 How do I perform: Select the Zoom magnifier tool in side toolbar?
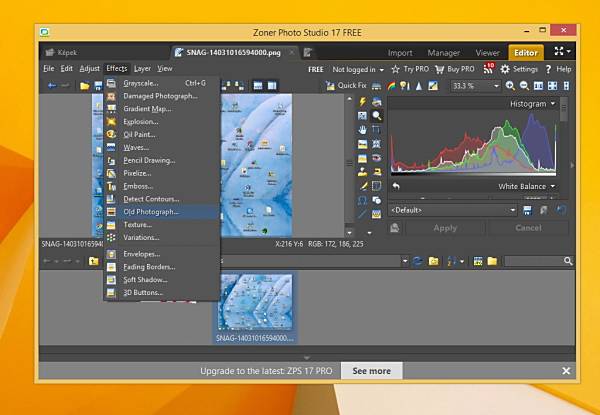377,116
